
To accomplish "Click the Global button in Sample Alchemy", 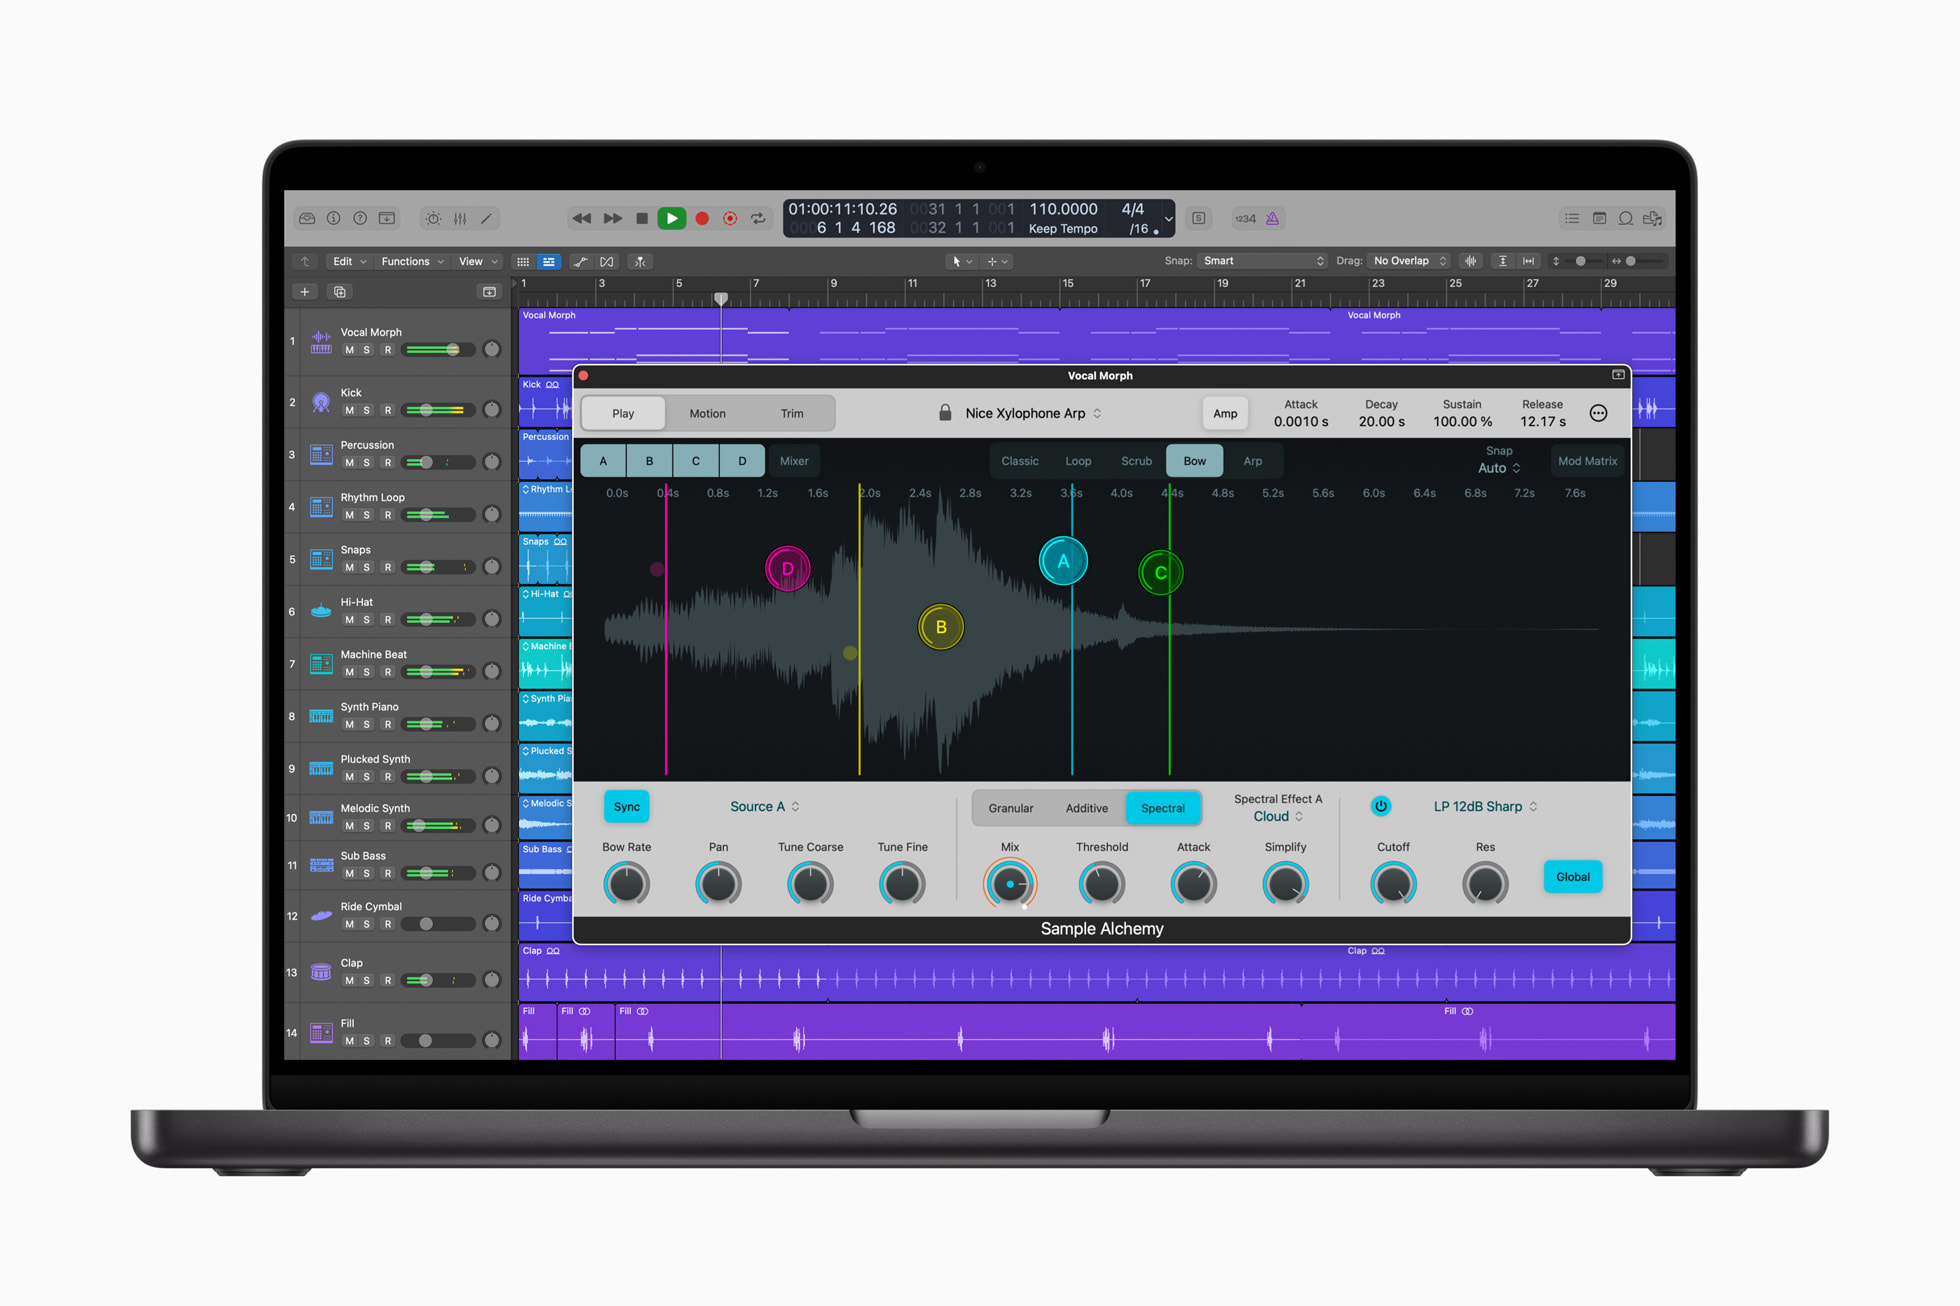I will [x=1572, y=877].
